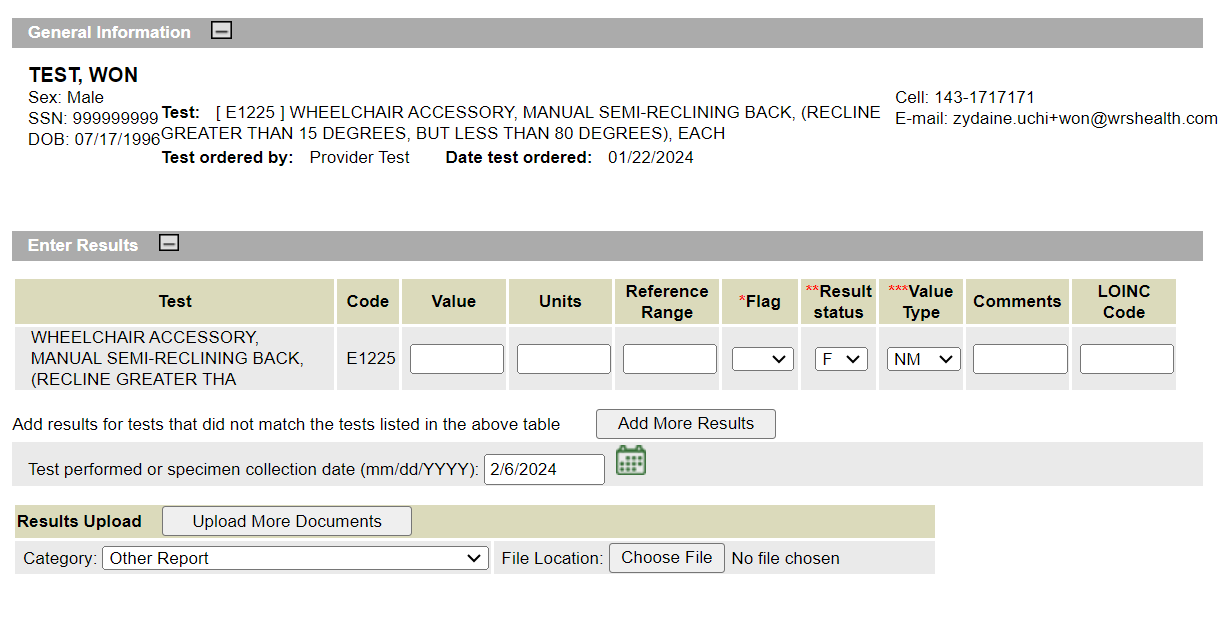Viewport: 1229px width, 626px height.
Task: Click the specimen collection date field
Action: click(544, 469)
